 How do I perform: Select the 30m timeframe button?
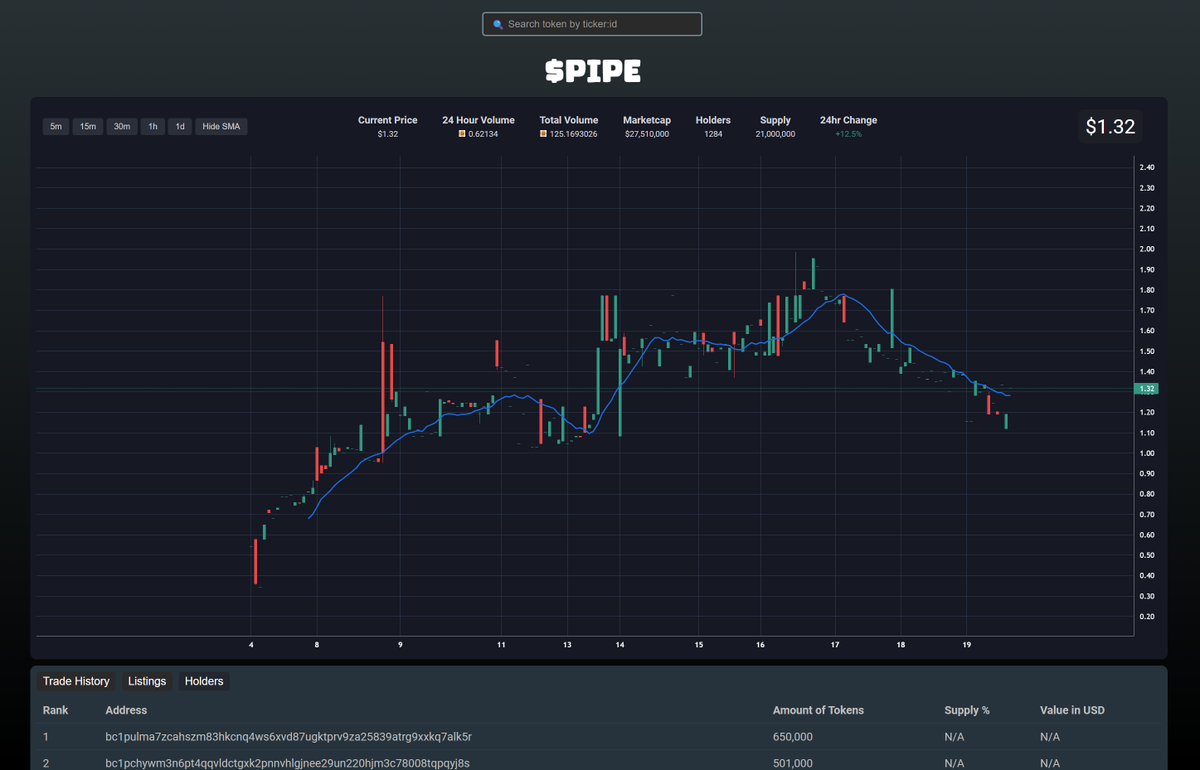click(x=121, y=126)
